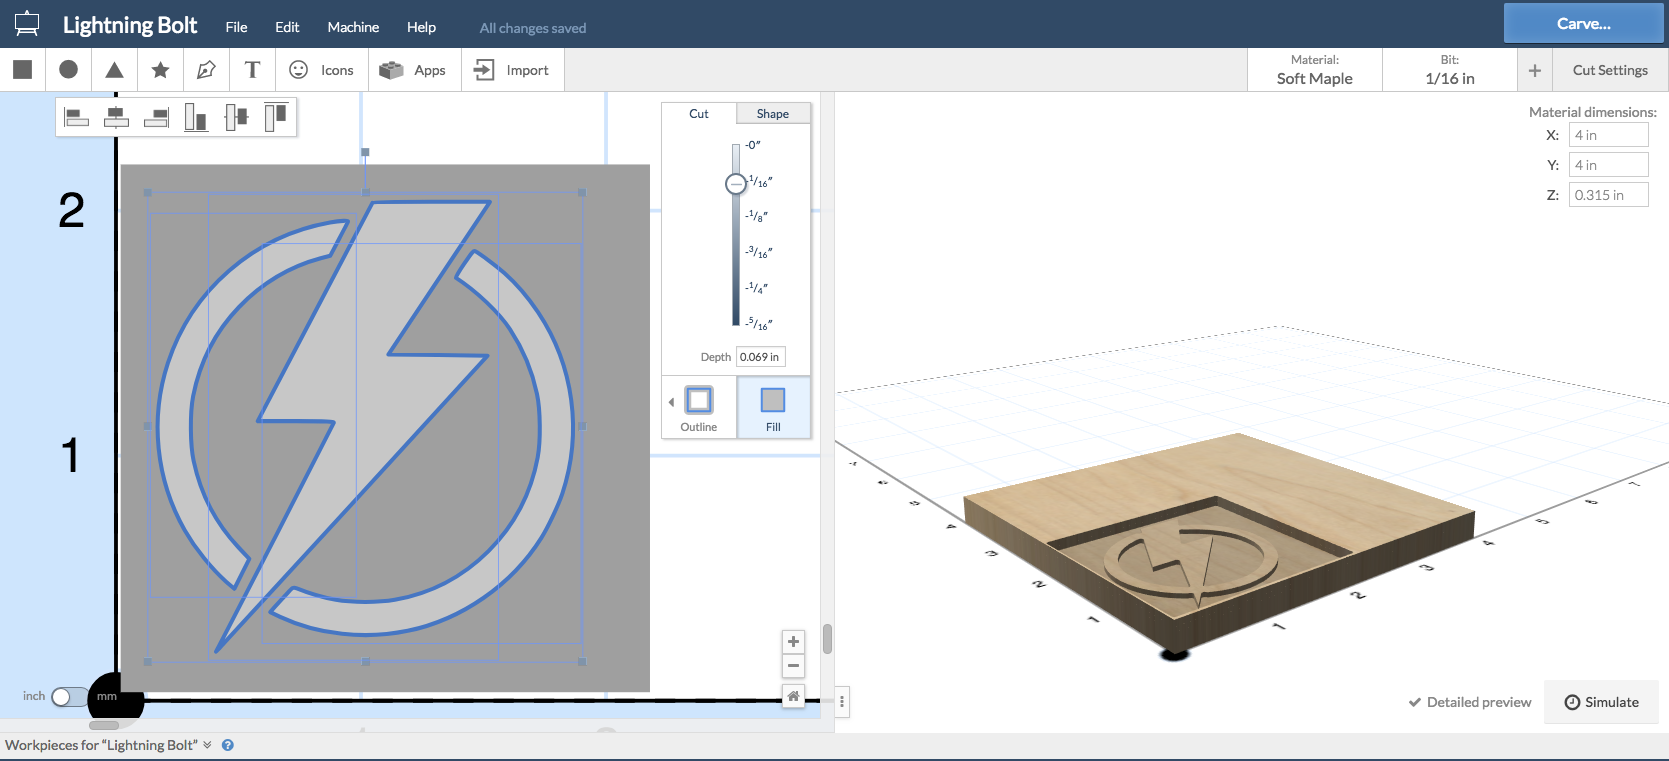Viewport: 1669px width, 761px height.
Task: Click the canvas vertical scrollbar
Action: click(x=827, y=639)
